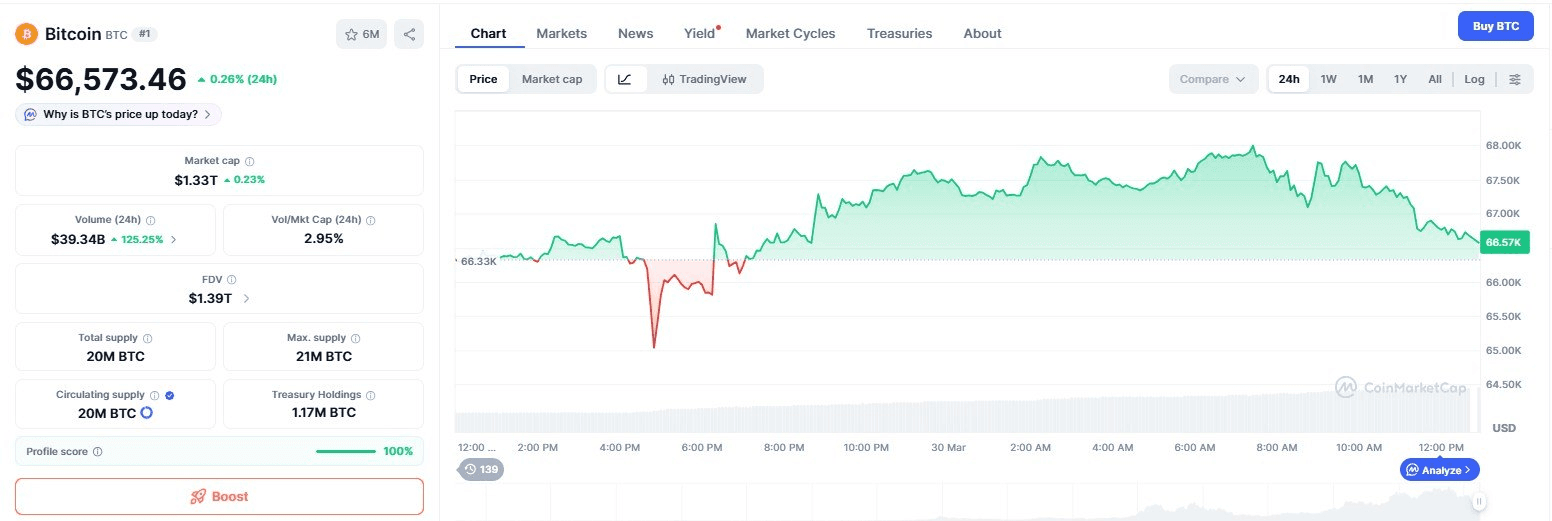
Task: Open the Compare dropdown
Action: tap(1213, 79)
